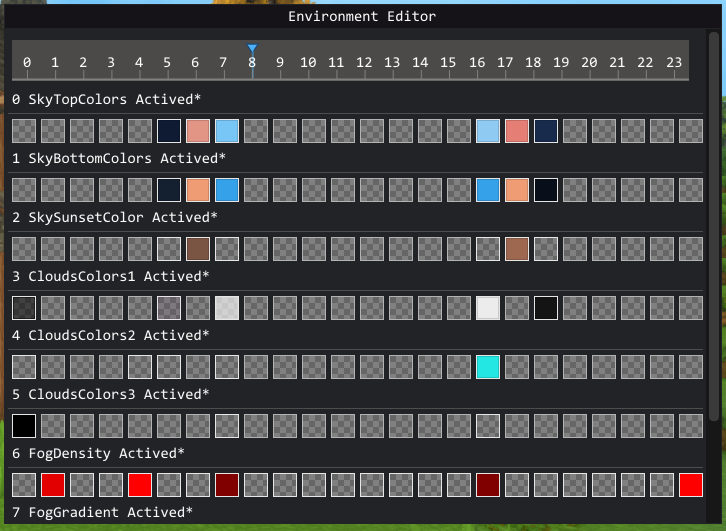Jump to hour 5 on the timeline
Viewport: 726px width, 531px height.
coord(167,62)
